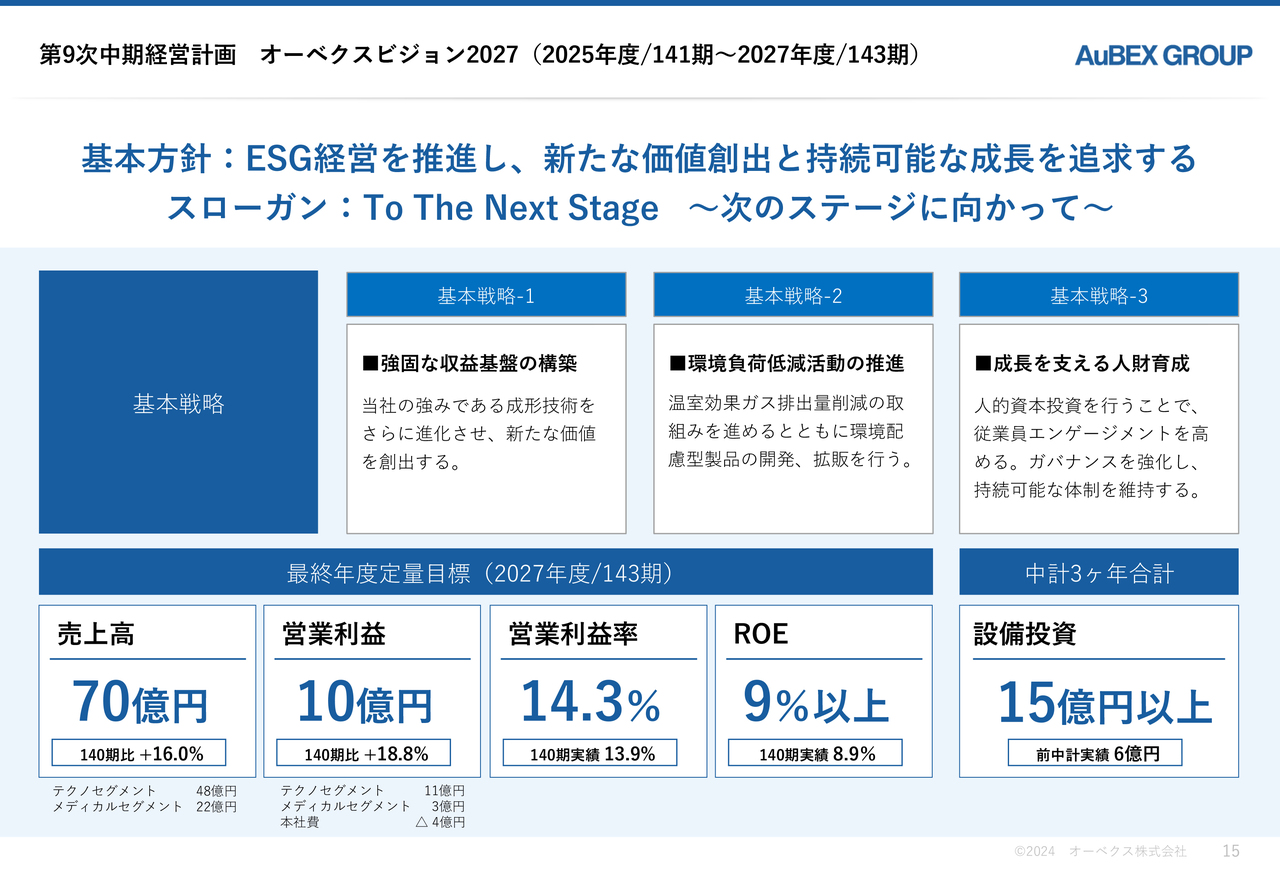Click the メディカルセグメント 22億円 line
Image resolution: width=1280 pixels, height=886 pixels.
coord(145,806)
